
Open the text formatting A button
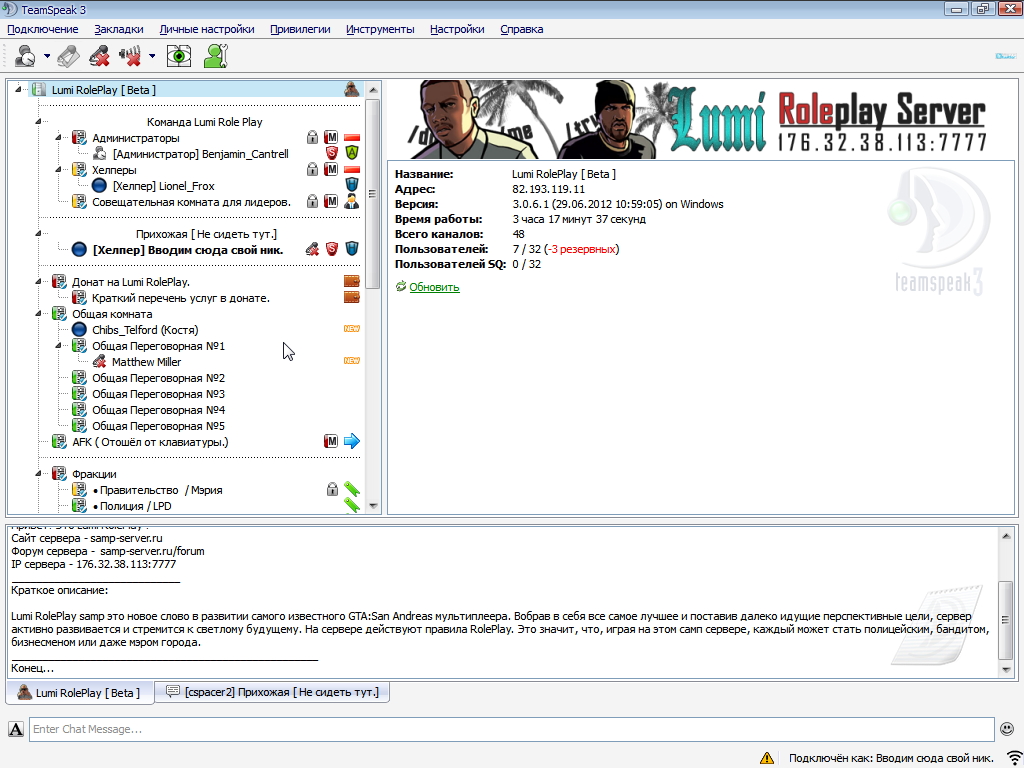16,729
